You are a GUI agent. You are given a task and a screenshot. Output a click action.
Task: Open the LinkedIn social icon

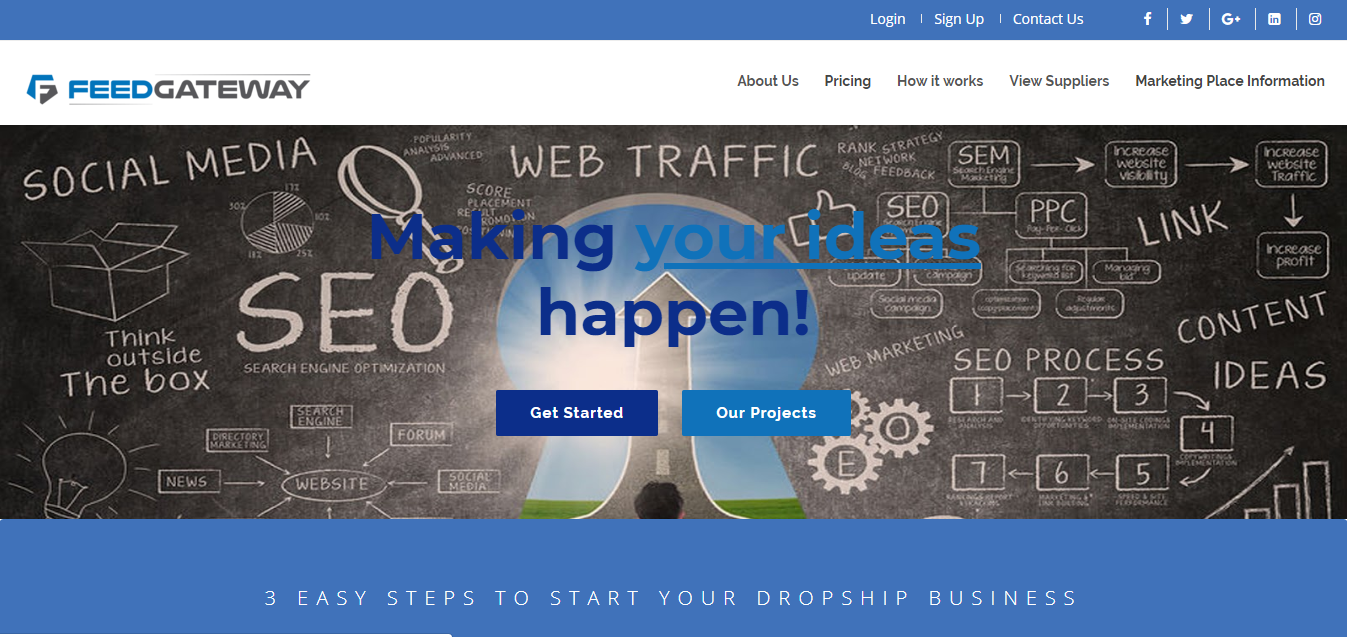click(x=1274, y=19)
